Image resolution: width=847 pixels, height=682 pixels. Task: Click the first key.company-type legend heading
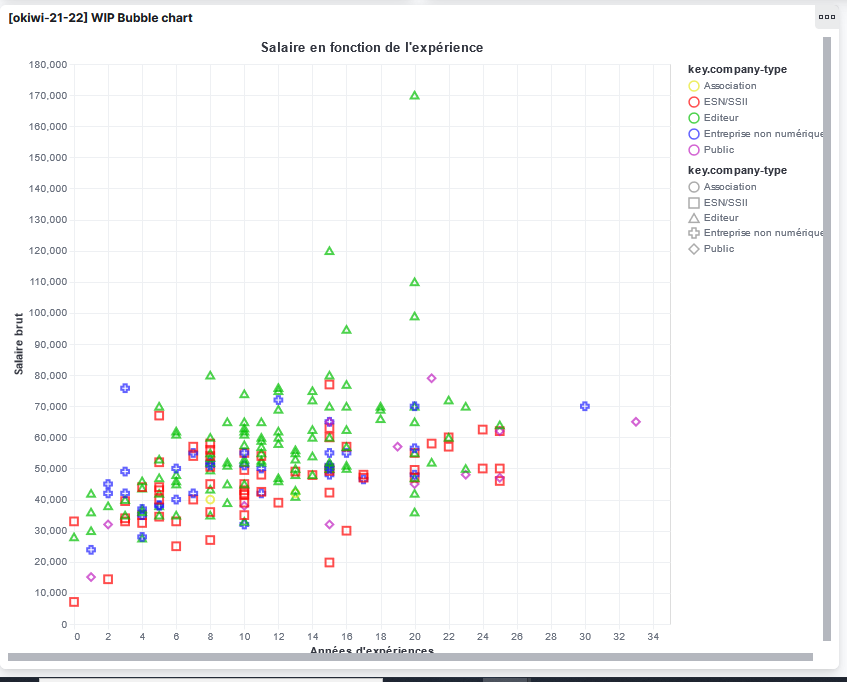(x=737, y=70)
